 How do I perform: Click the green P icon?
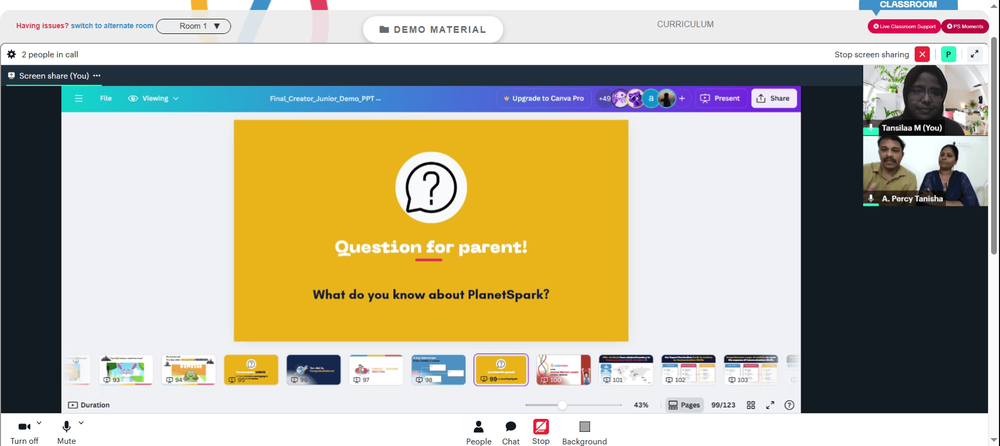pos(948,54)
